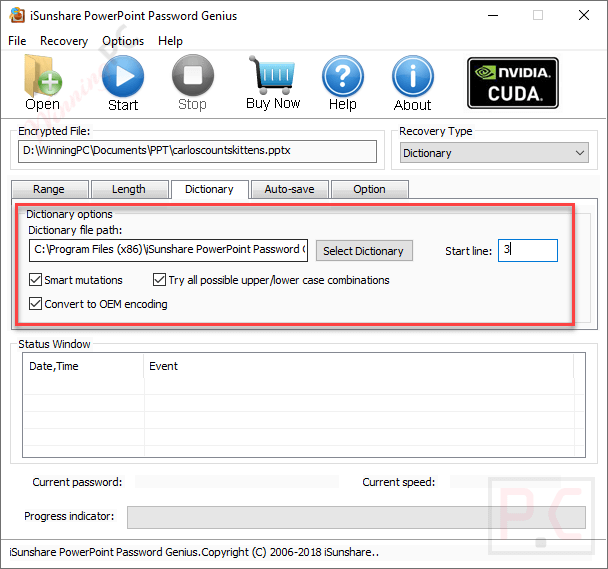Open the About info icon
The image size is (608, 569).
[x=413, y=76]
